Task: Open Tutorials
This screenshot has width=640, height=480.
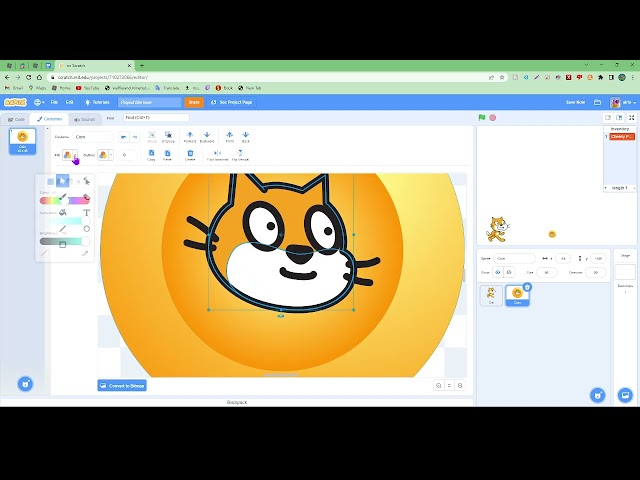Action: pos(97,102)
